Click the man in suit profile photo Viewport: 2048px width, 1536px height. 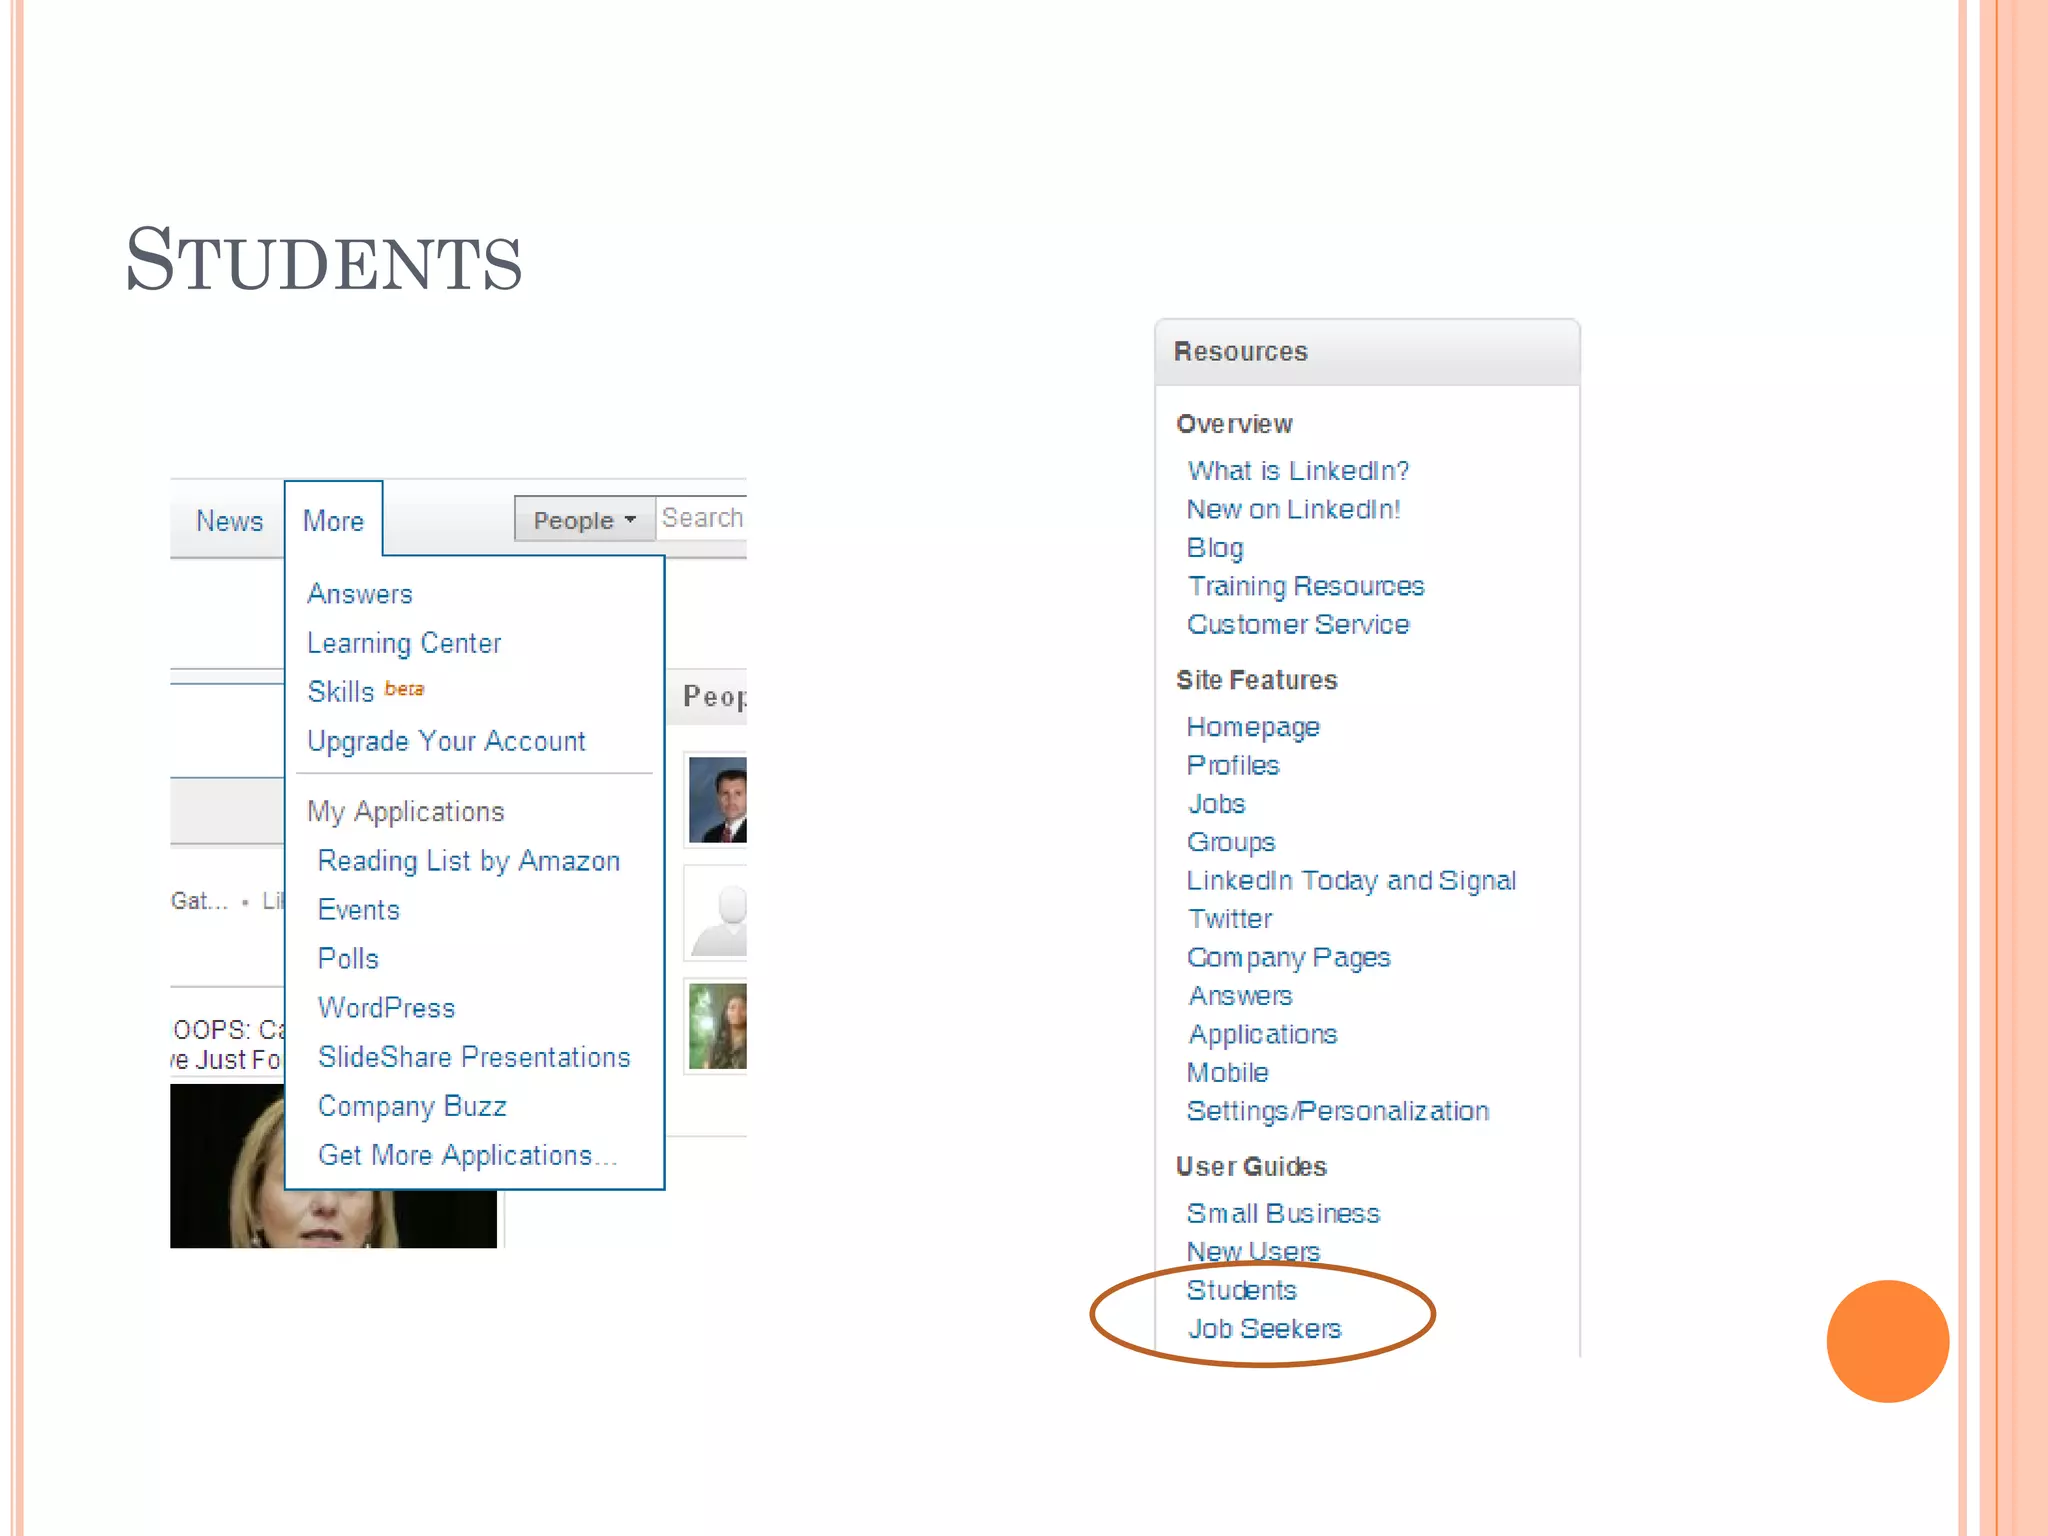(x=717, y=800)
